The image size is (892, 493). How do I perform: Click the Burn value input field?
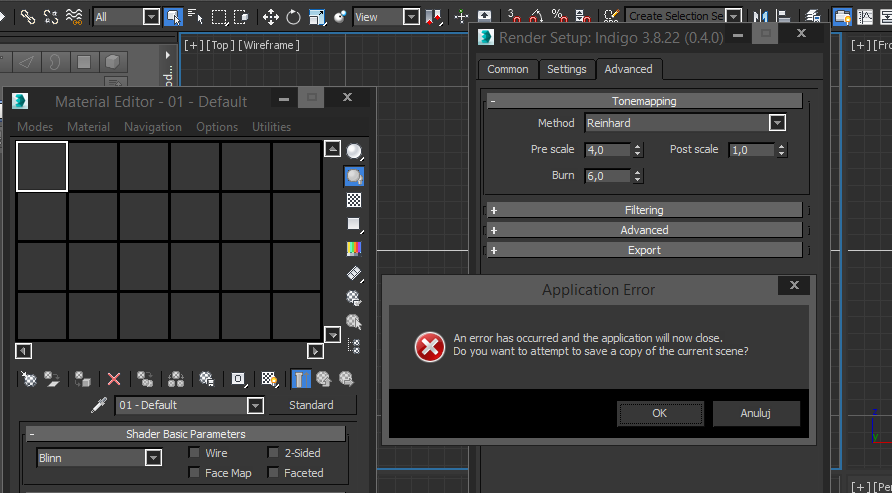[x=608, y=176]
